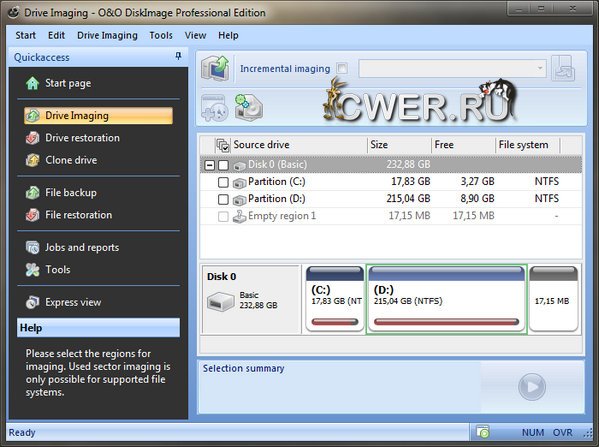
Task: Click the start imaging play button
Action: pos(532,387)
